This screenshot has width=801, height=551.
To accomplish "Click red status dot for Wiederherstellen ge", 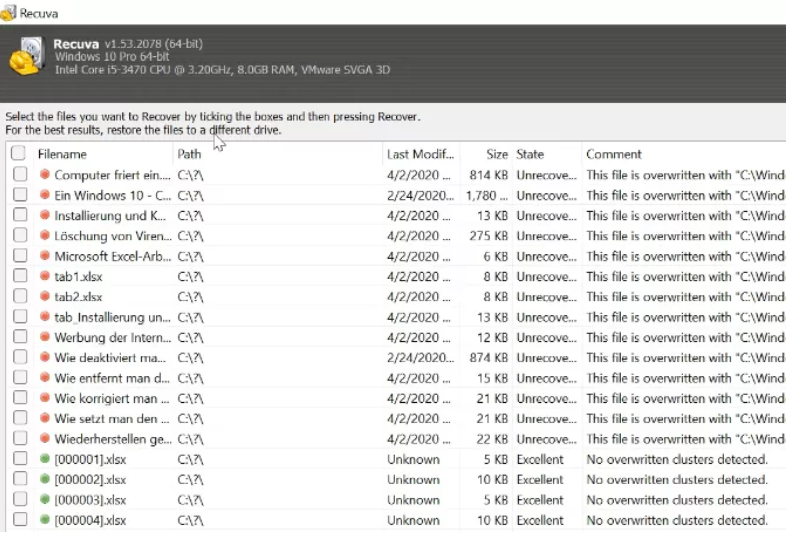I will coord(45,439).
